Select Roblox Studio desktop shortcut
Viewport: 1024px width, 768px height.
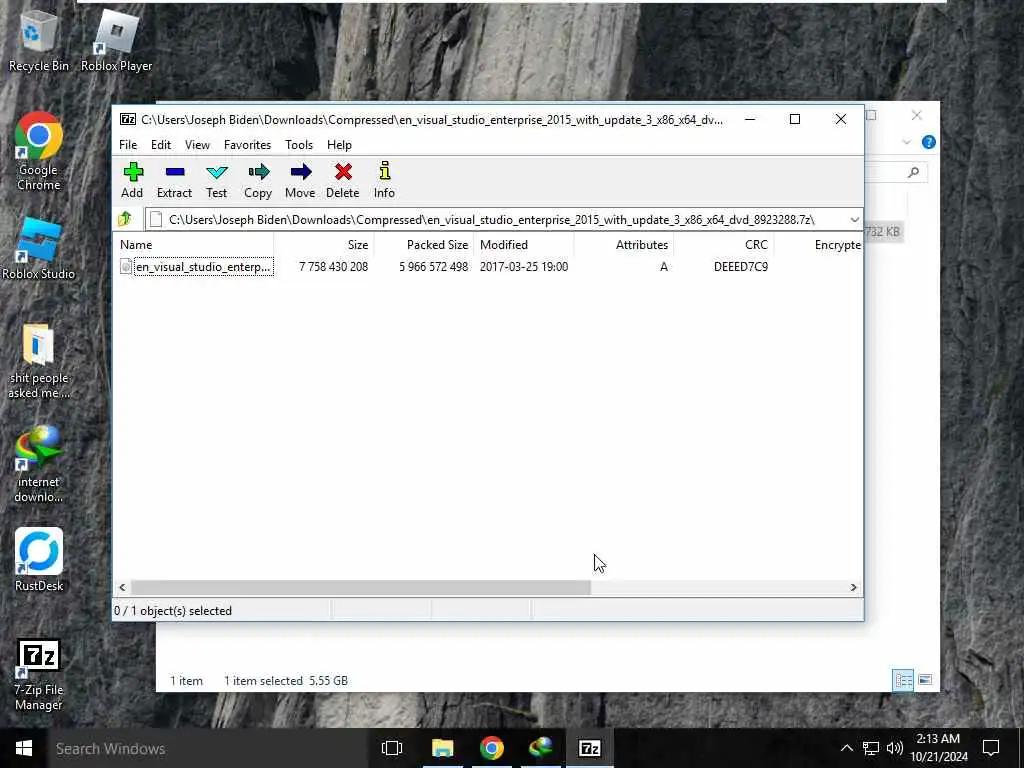coord(38,249)
